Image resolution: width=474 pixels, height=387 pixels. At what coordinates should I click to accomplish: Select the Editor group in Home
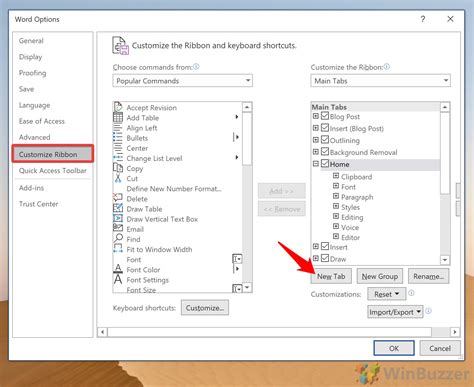pyautogui.click(x=350, y=237)
